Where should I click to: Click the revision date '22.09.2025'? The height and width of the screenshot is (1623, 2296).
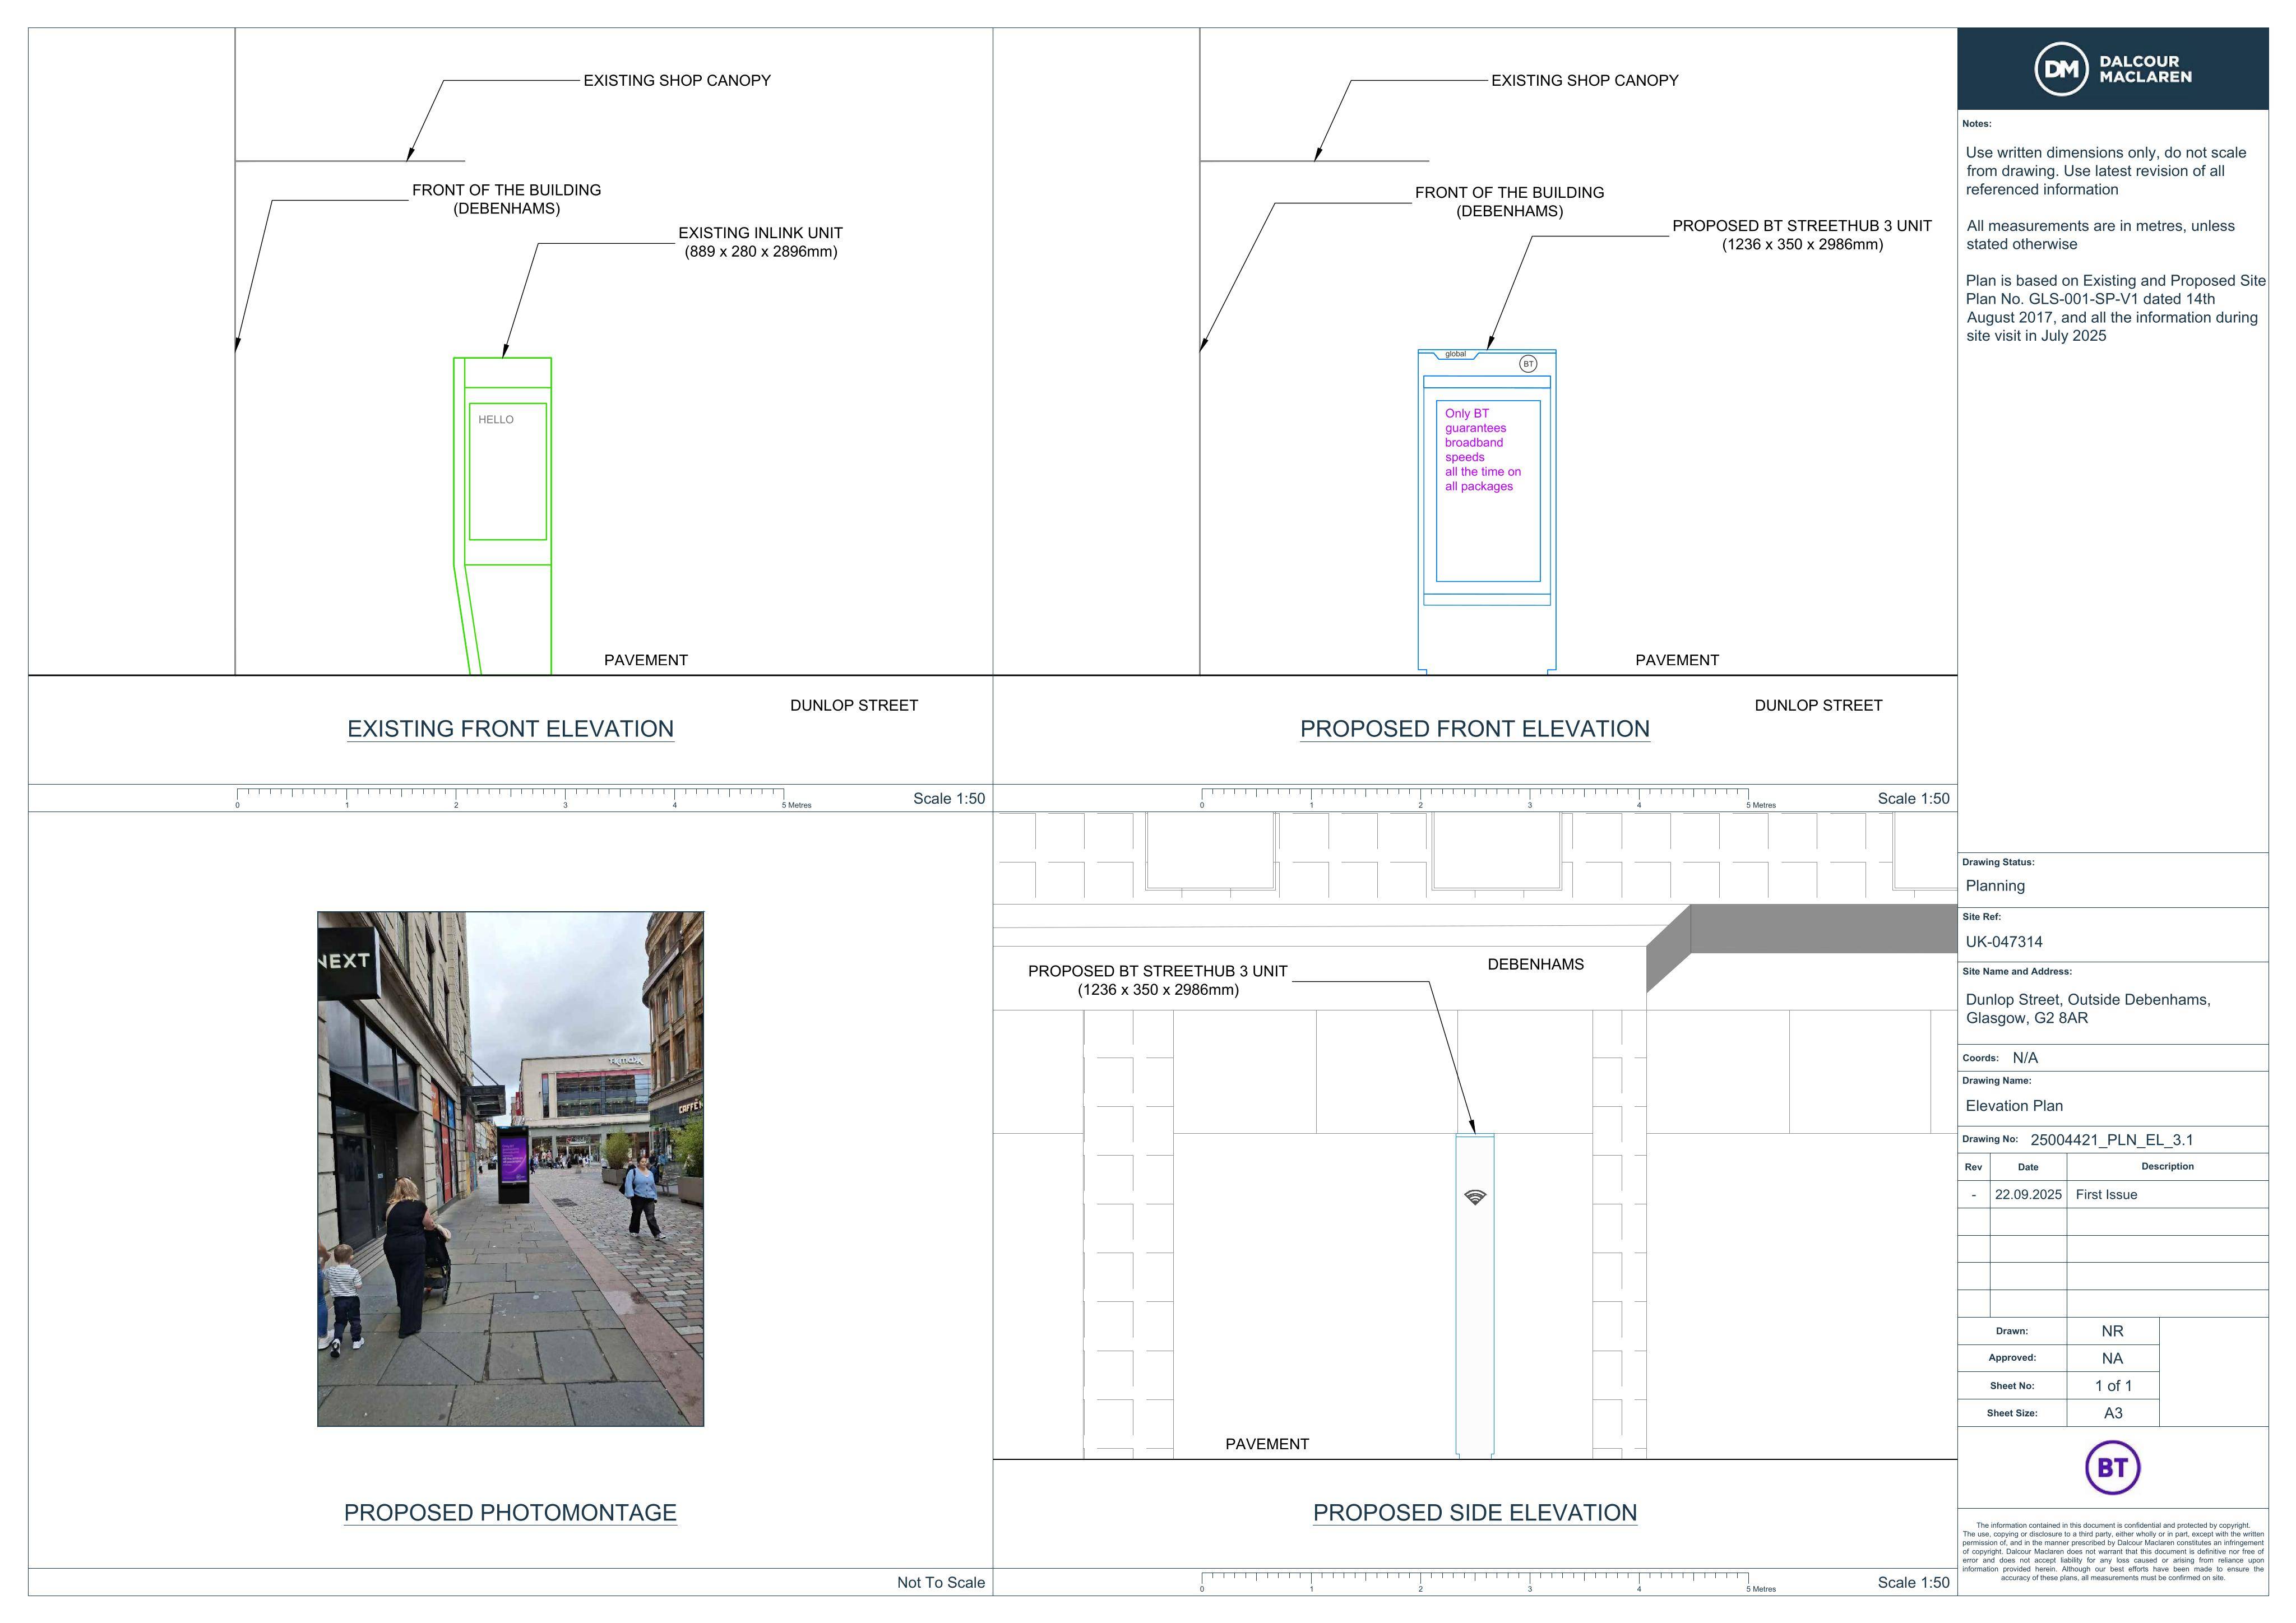click(x=2028, y=1195)
